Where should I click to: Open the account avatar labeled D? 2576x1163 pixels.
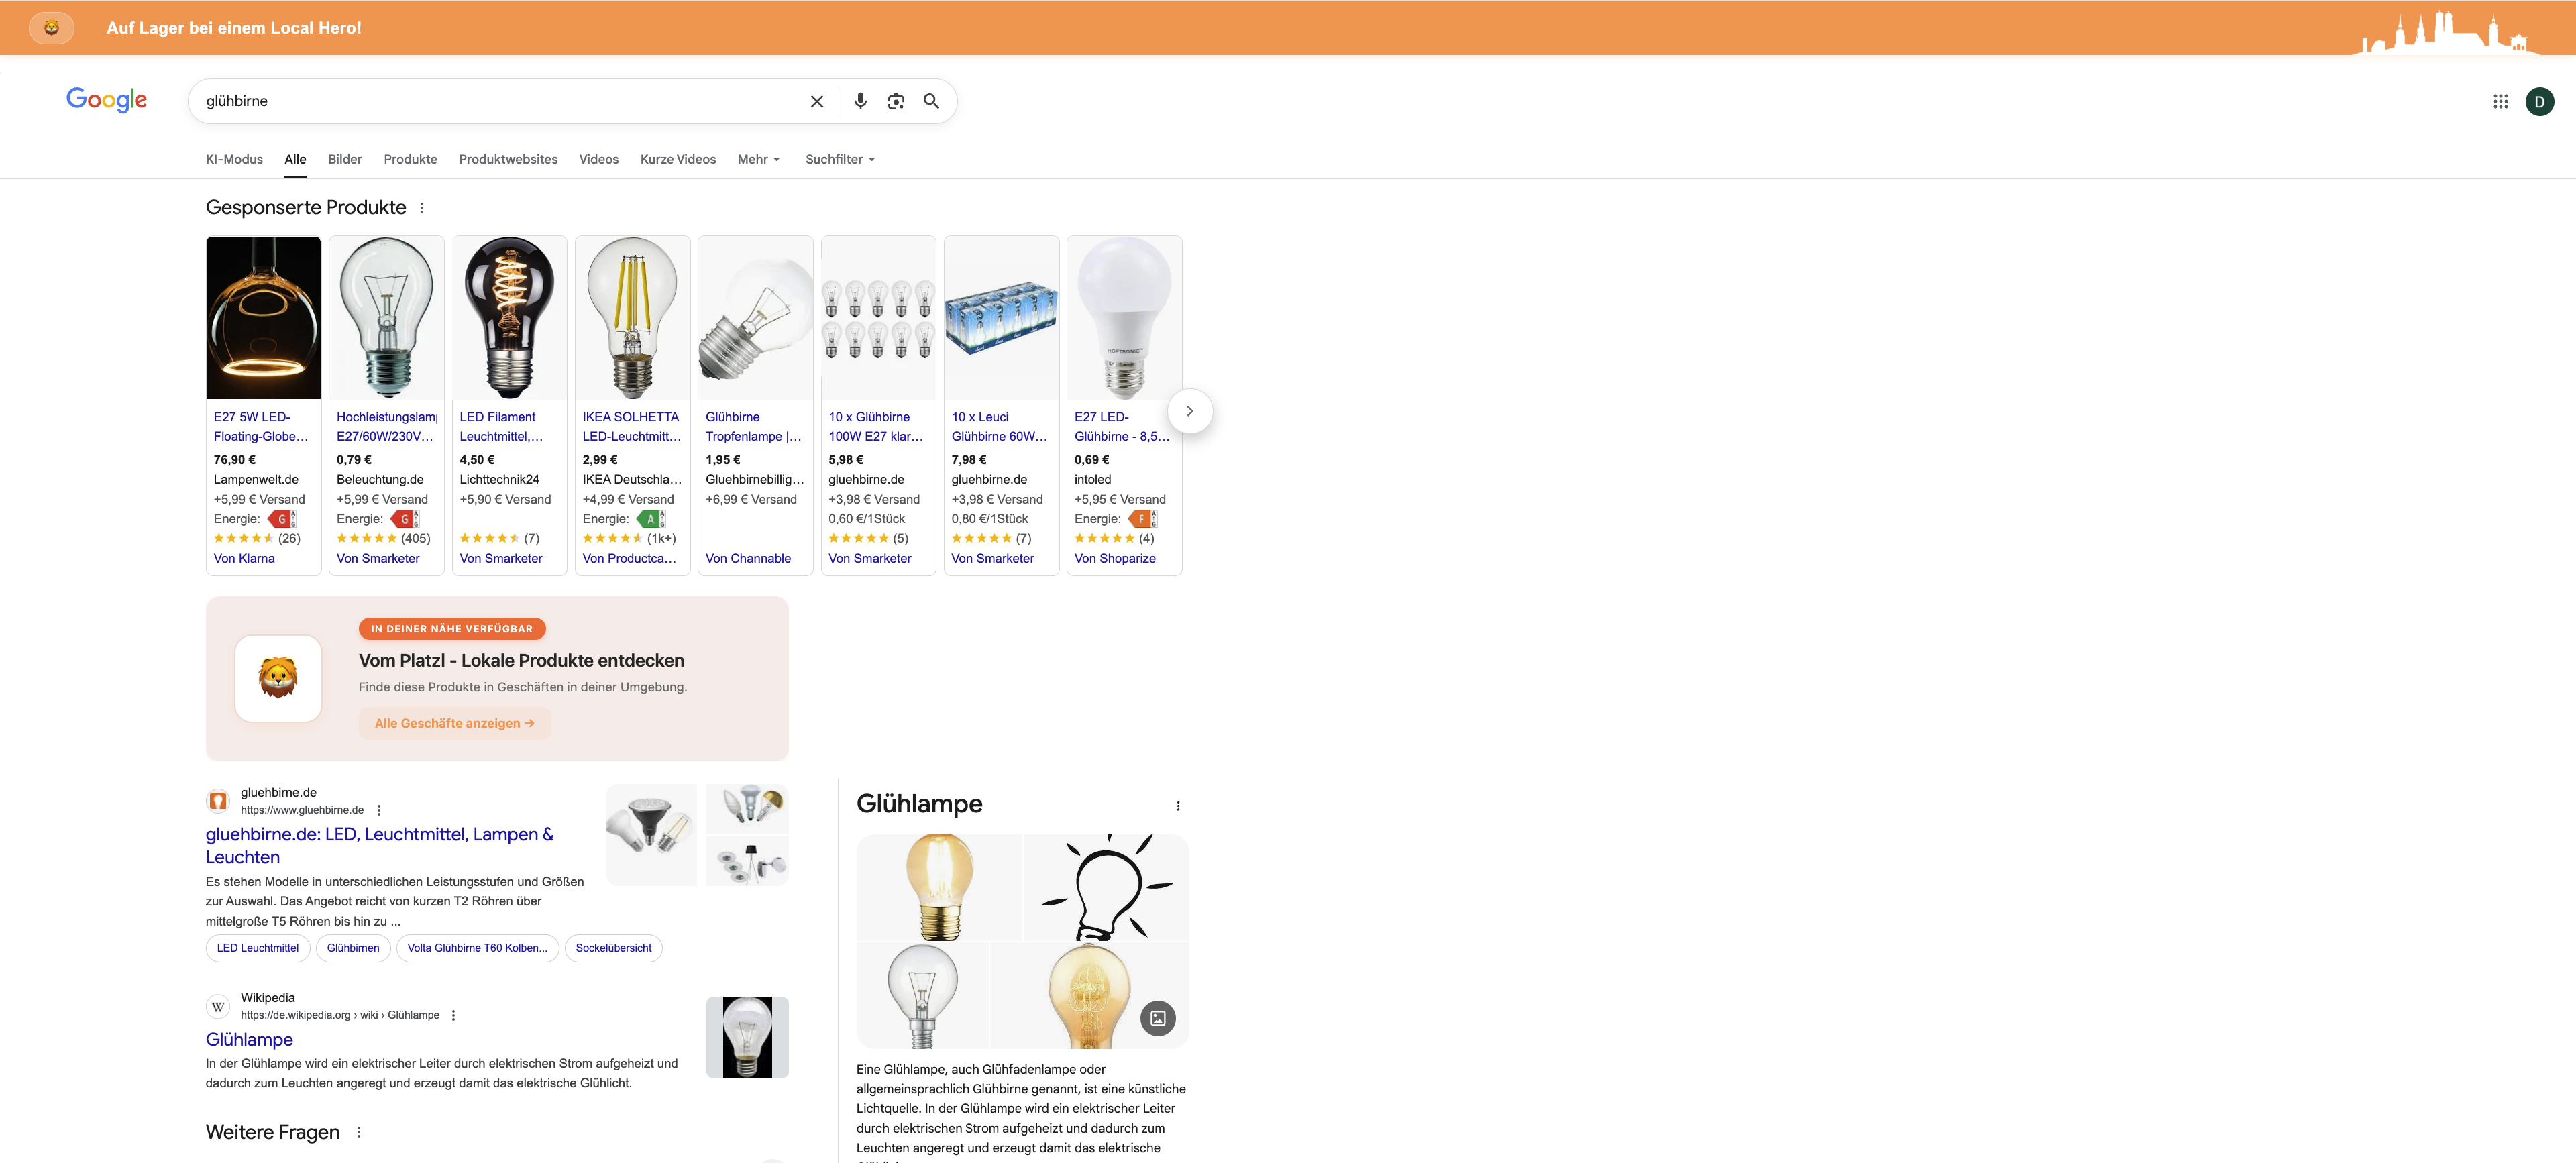[2539, 101]
